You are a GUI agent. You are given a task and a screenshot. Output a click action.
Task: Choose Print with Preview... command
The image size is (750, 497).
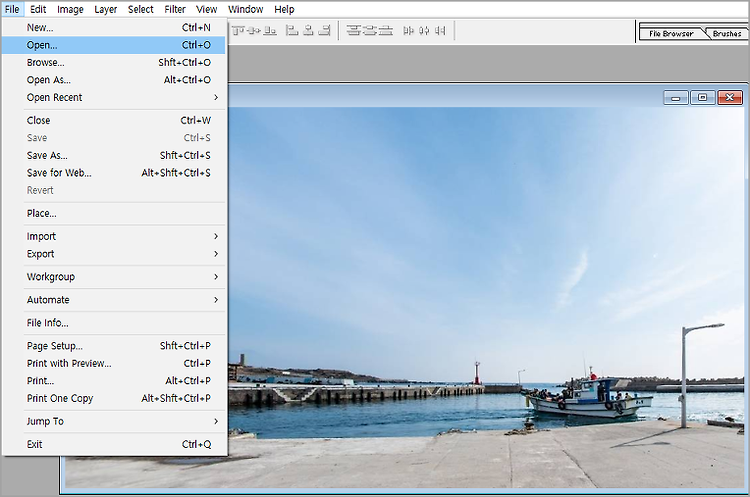coord(114,364)
